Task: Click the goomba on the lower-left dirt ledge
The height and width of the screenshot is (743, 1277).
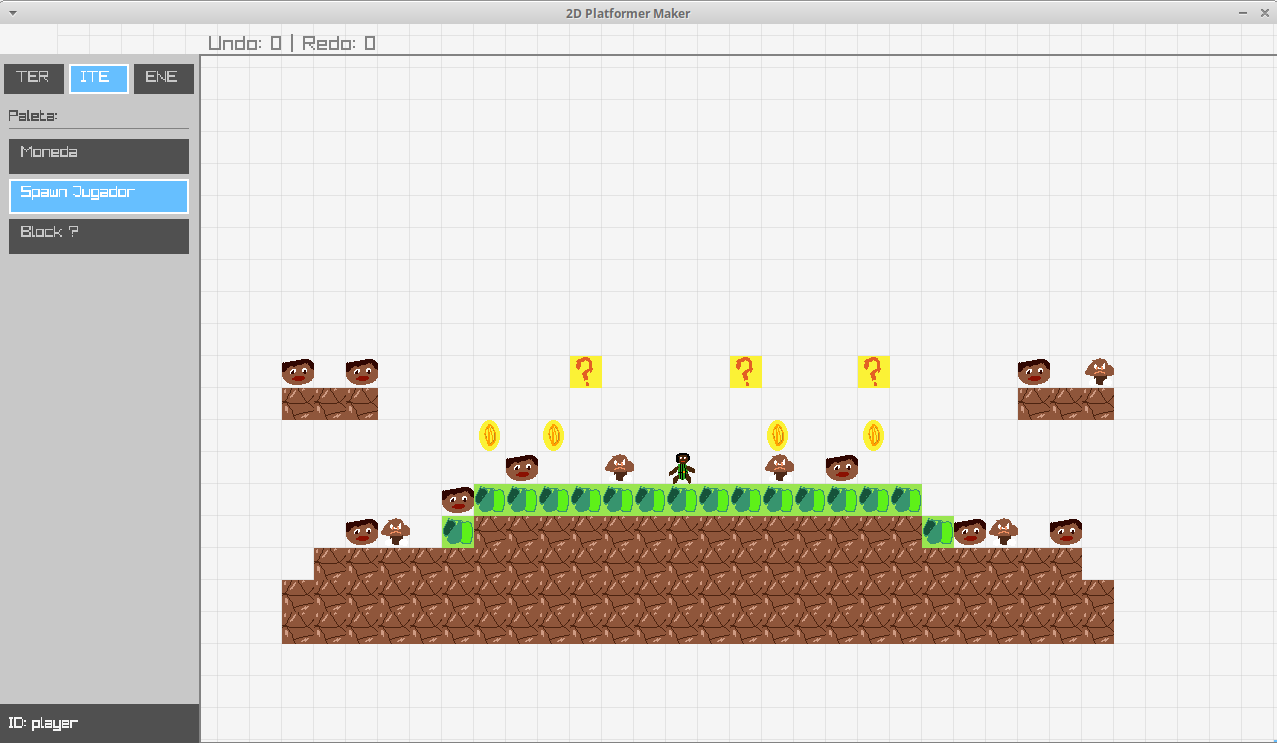Action: point(395,531)
